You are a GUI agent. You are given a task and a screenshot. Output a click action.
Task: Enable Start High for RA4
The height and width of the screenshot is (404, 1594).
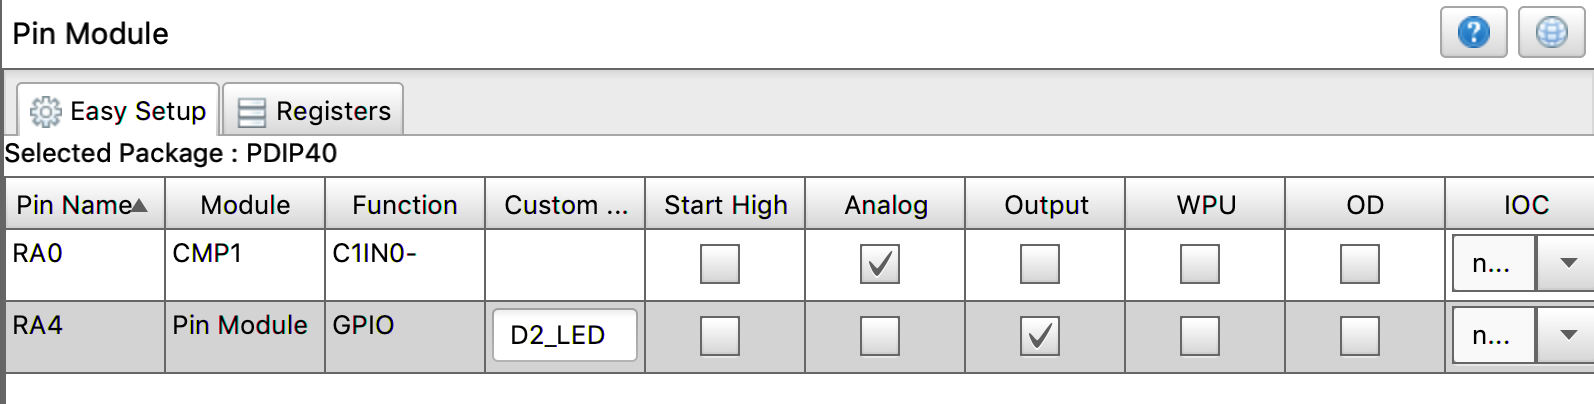pyautogui.click(x=719, y=336)
